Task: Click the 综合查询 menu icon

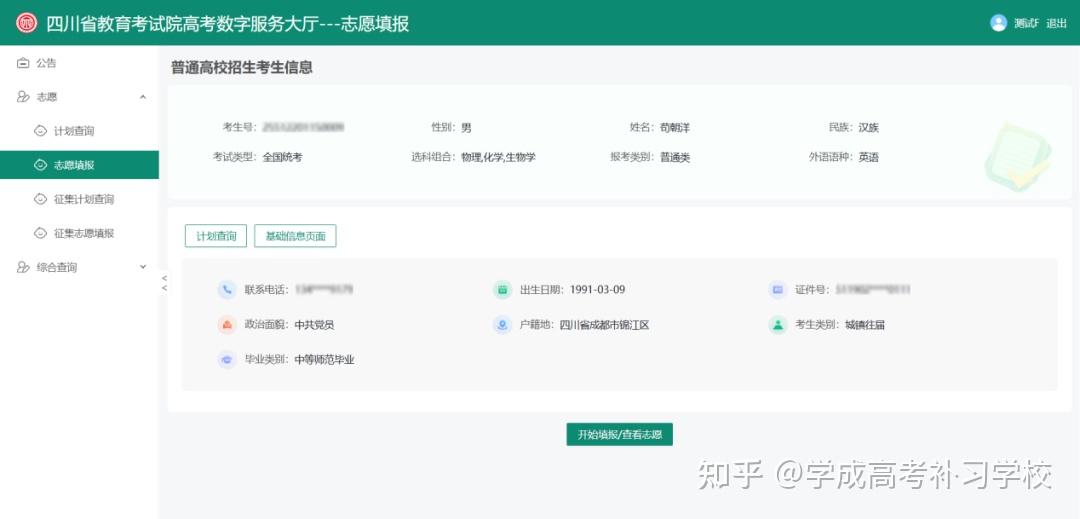Action: 23,267
